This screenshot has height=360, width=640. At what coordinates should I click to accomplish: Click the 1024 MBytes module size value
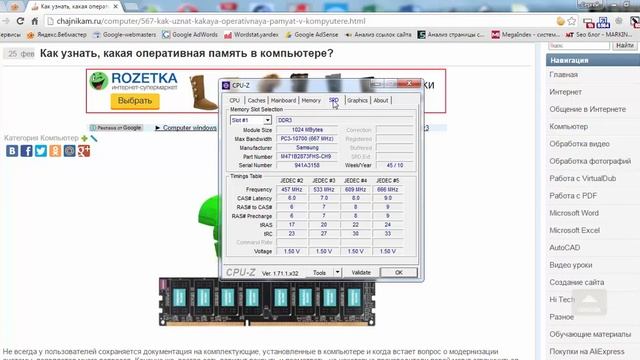[307, 130]
